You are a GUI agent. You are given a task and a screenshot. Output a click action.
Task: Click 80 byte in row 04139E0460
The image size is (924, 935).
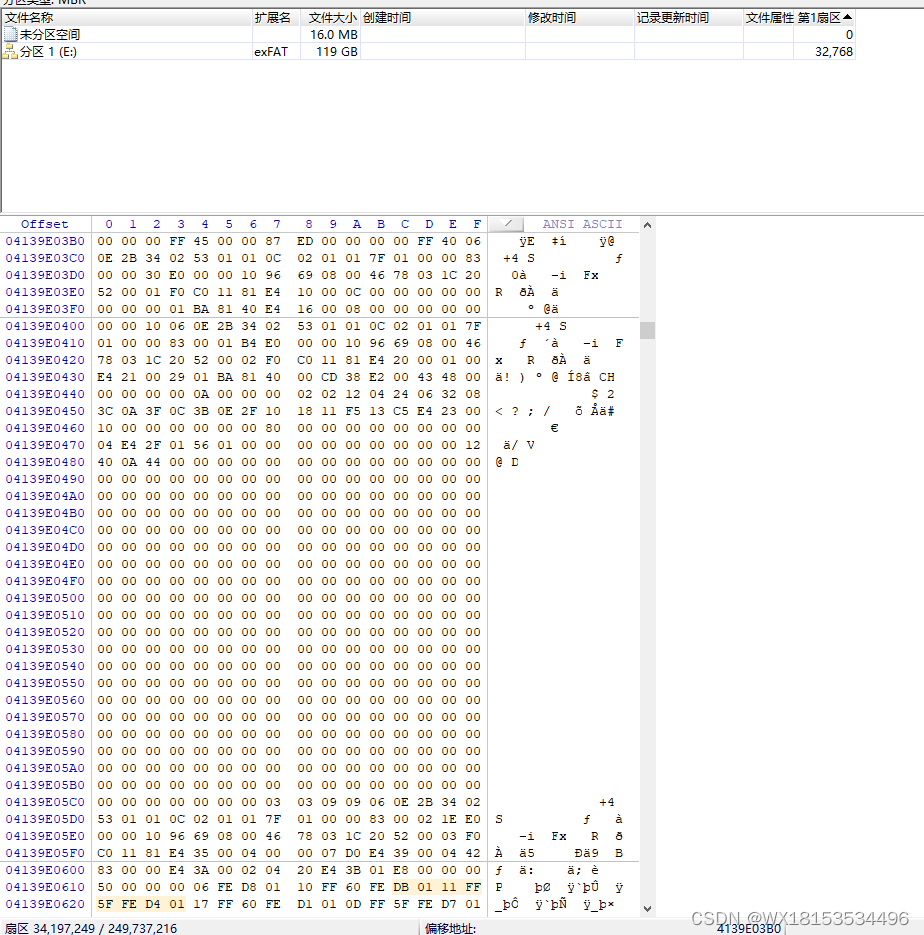point(273,428)
